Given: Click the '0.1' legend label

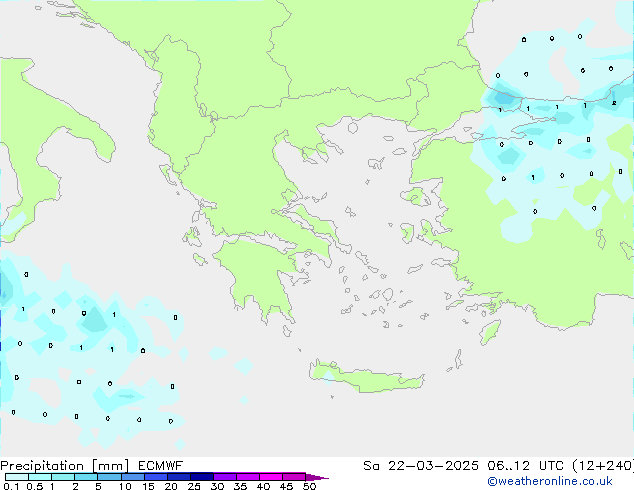Looking at the screenshot, I should coord(11,486).
